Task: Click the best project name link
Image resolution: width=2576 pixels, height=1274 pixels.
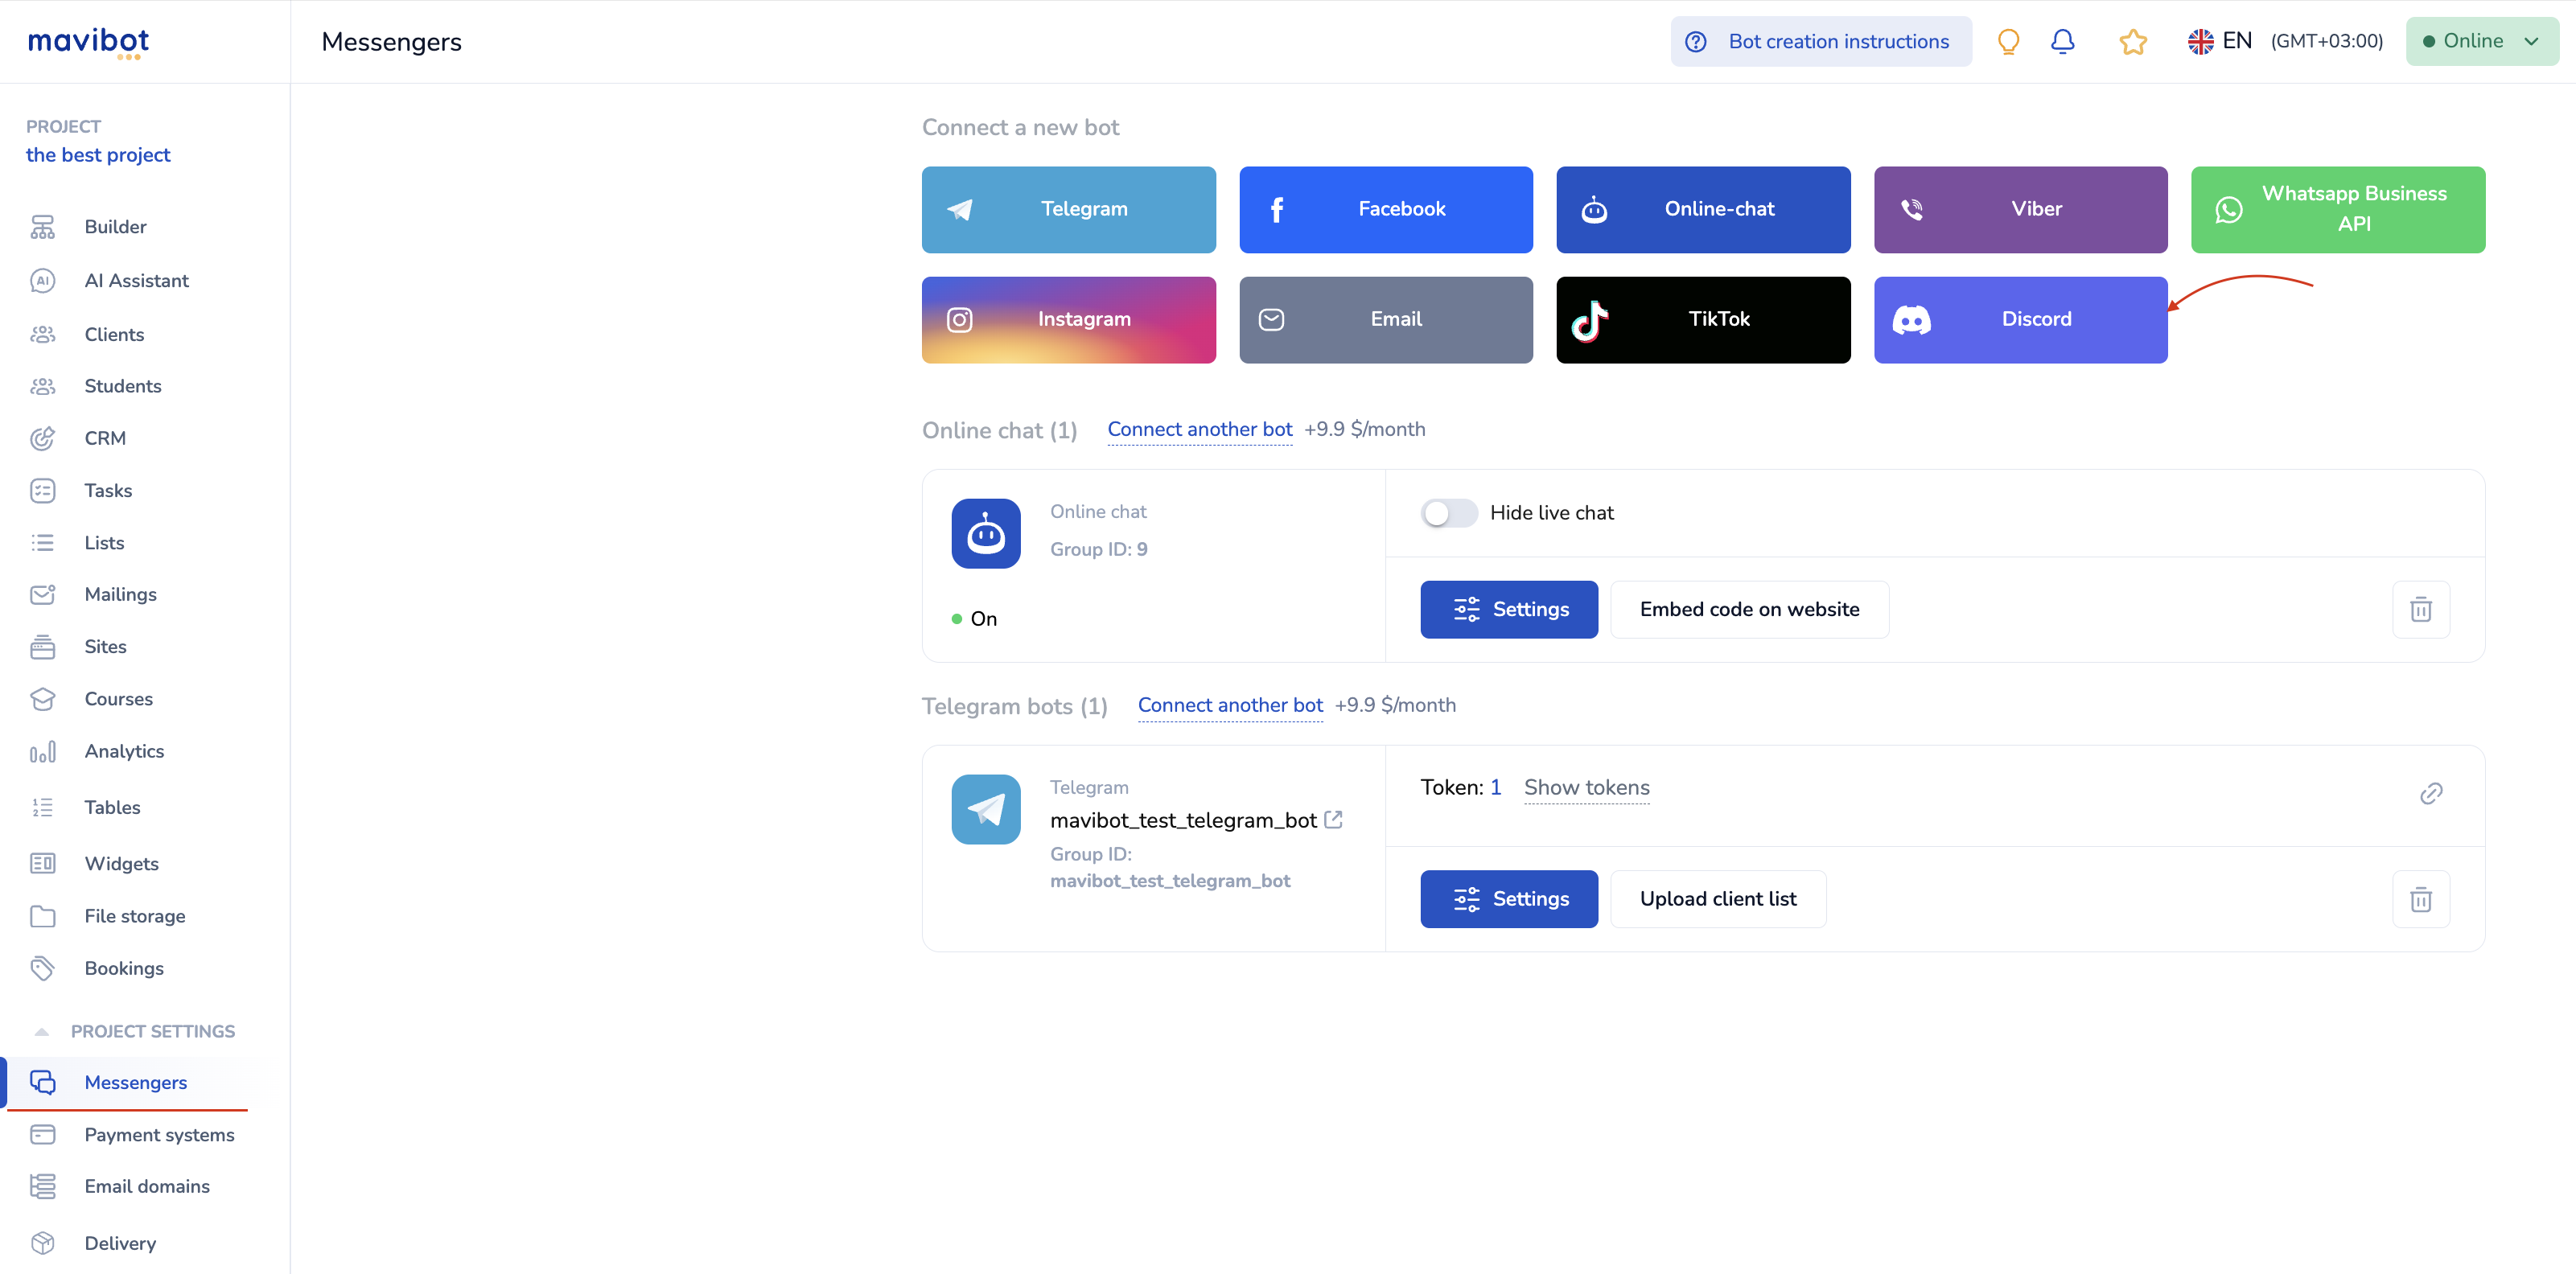Action: (x=98, y=155)
